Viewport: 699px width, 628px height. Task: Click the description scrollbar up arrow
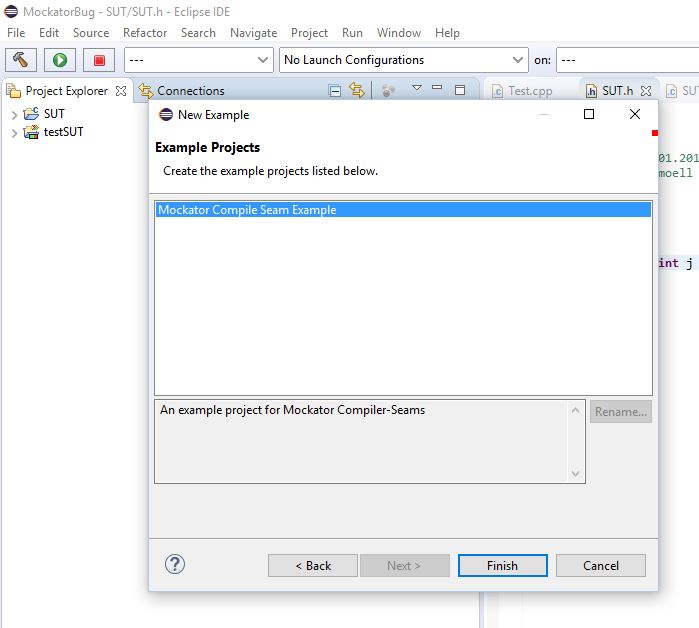[576, 410]
